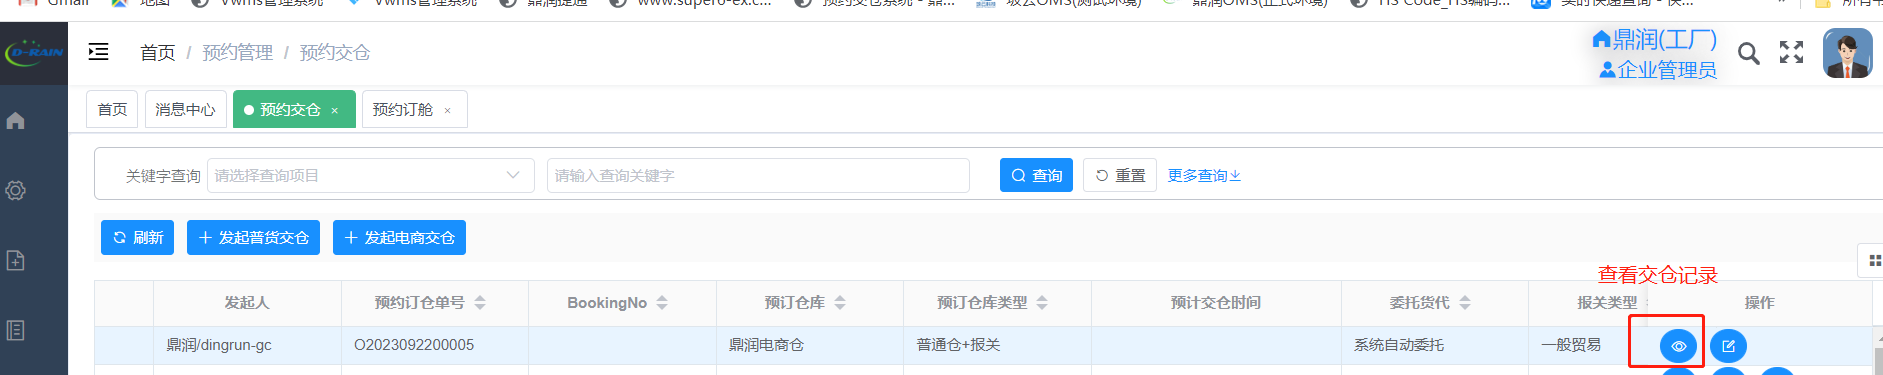The width and height of the screenshot is (1883, 375).
Task: Open the home icon in the left sidebar
Action: click(x=15, y=121)
